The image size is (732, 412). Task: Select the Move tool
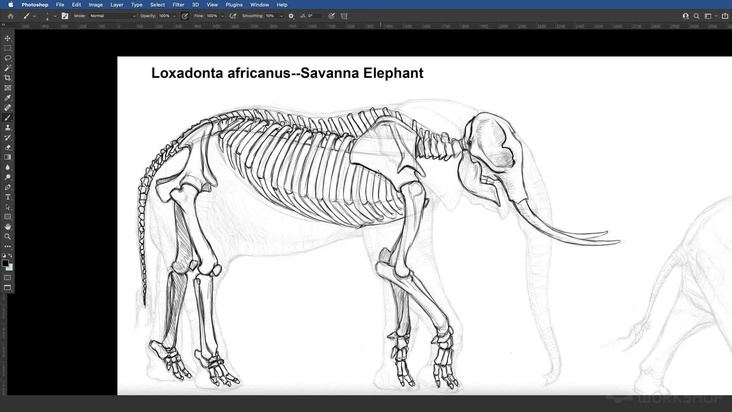coord(7,38)
